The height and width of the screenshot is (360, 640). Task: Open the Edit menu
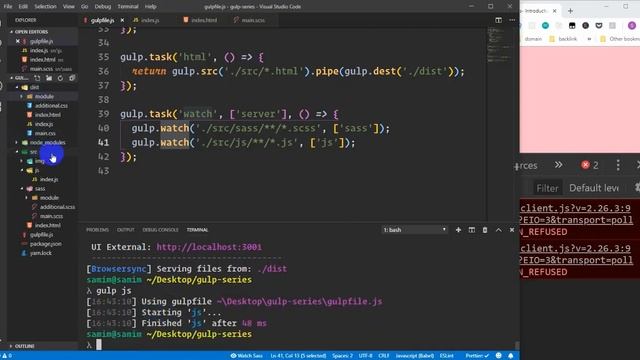click(23, 7)
